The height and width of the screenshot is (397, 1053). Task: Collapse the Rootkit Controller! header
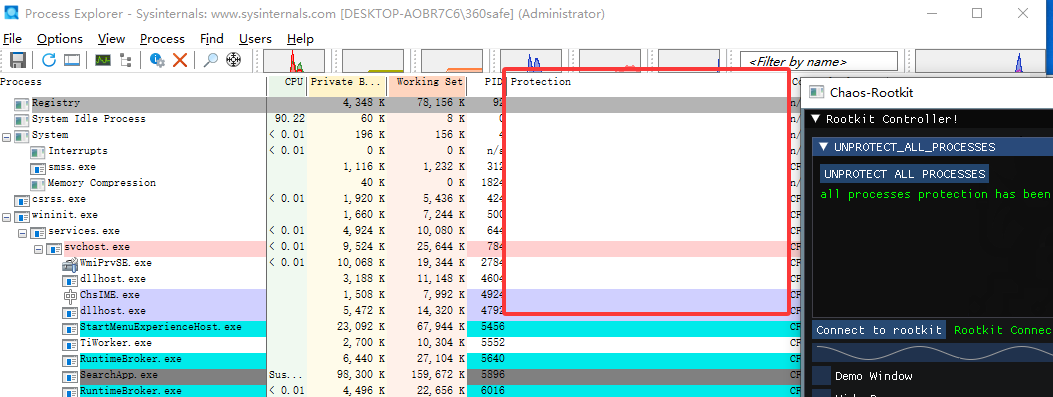[816, 119]
